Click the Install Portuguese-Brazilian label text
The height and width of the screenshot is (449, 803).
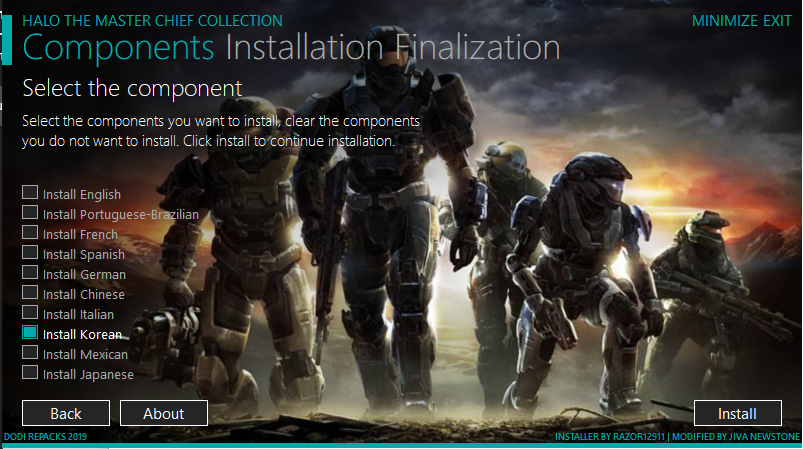pyautogui.click(x=121, y=215)
